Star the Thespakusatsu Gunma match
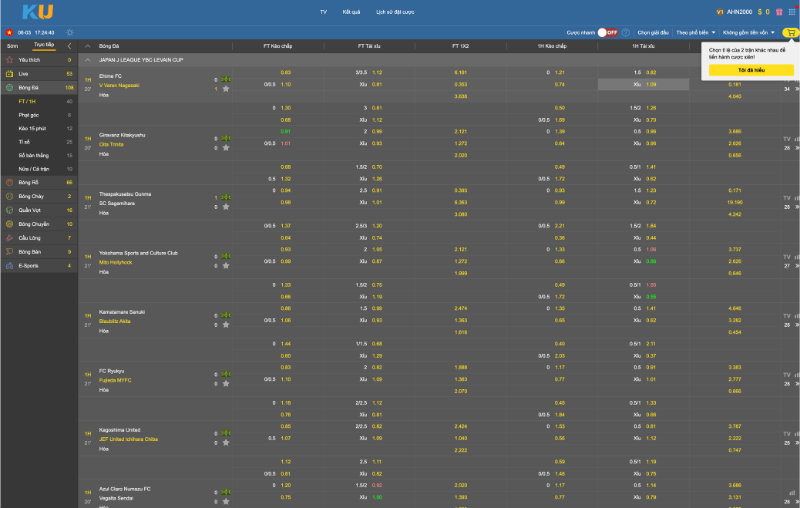This screenshot has height=508, width=800. 226,207
